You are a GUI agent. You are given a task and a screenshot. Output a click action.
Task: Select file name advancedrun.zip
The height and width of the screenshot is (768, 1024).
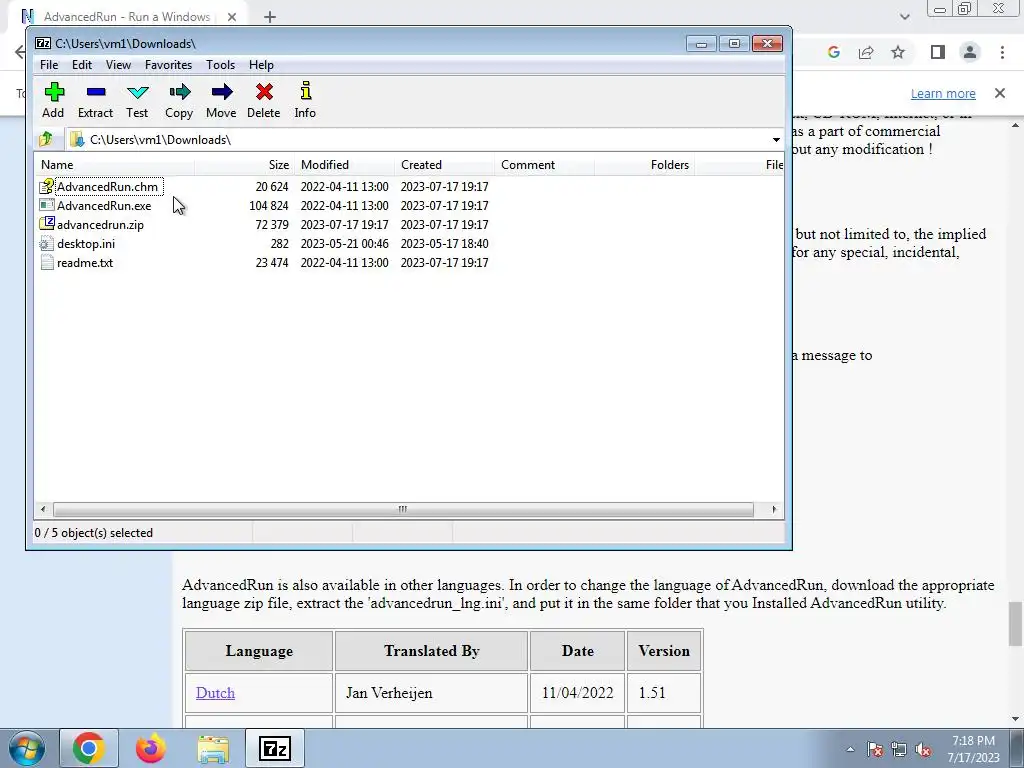(x=101, y=225)
